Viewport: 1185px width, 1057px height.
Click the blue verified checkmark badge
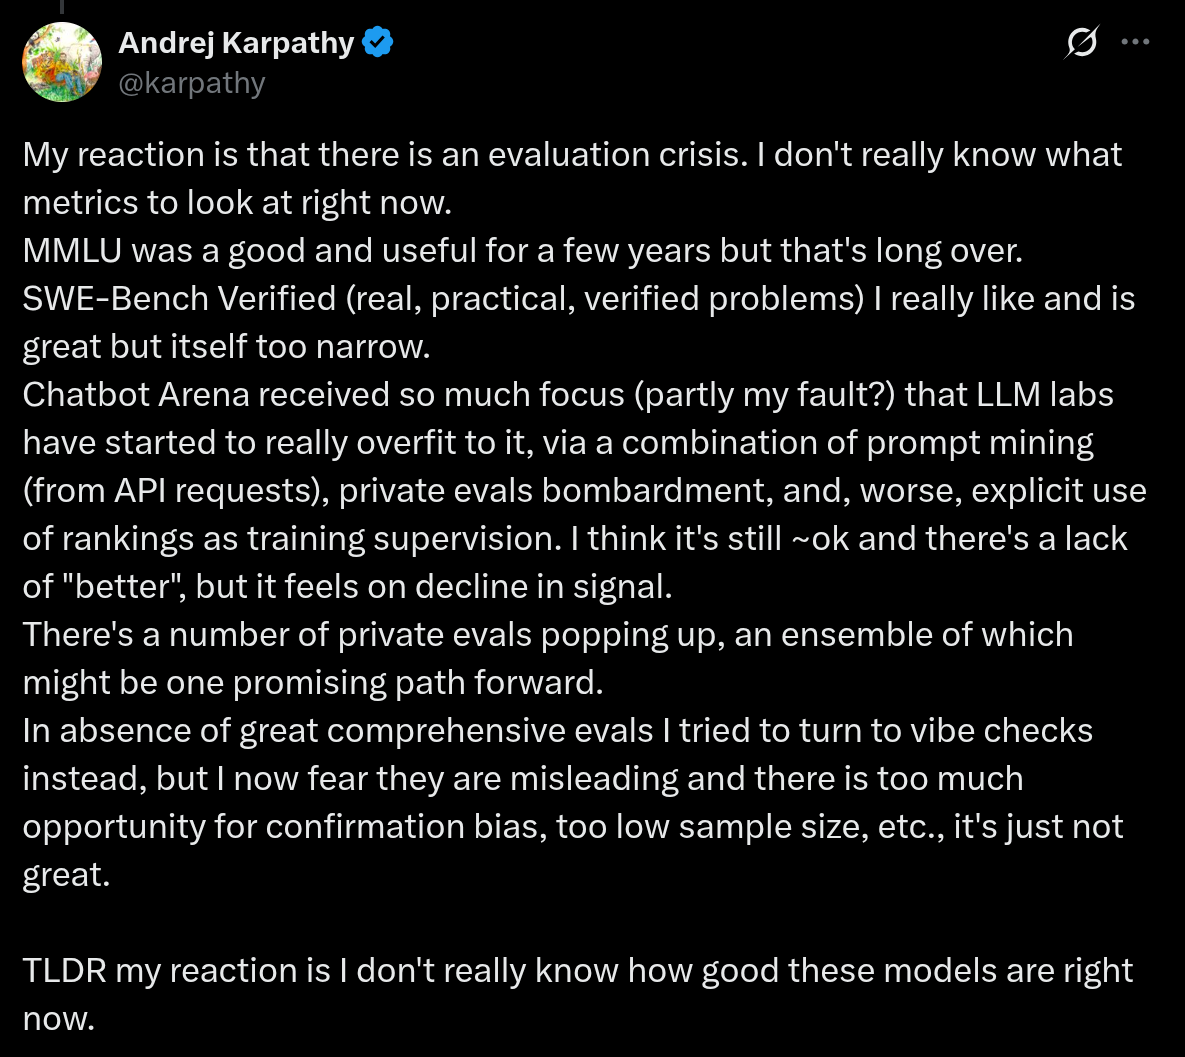tap(376, 41)
